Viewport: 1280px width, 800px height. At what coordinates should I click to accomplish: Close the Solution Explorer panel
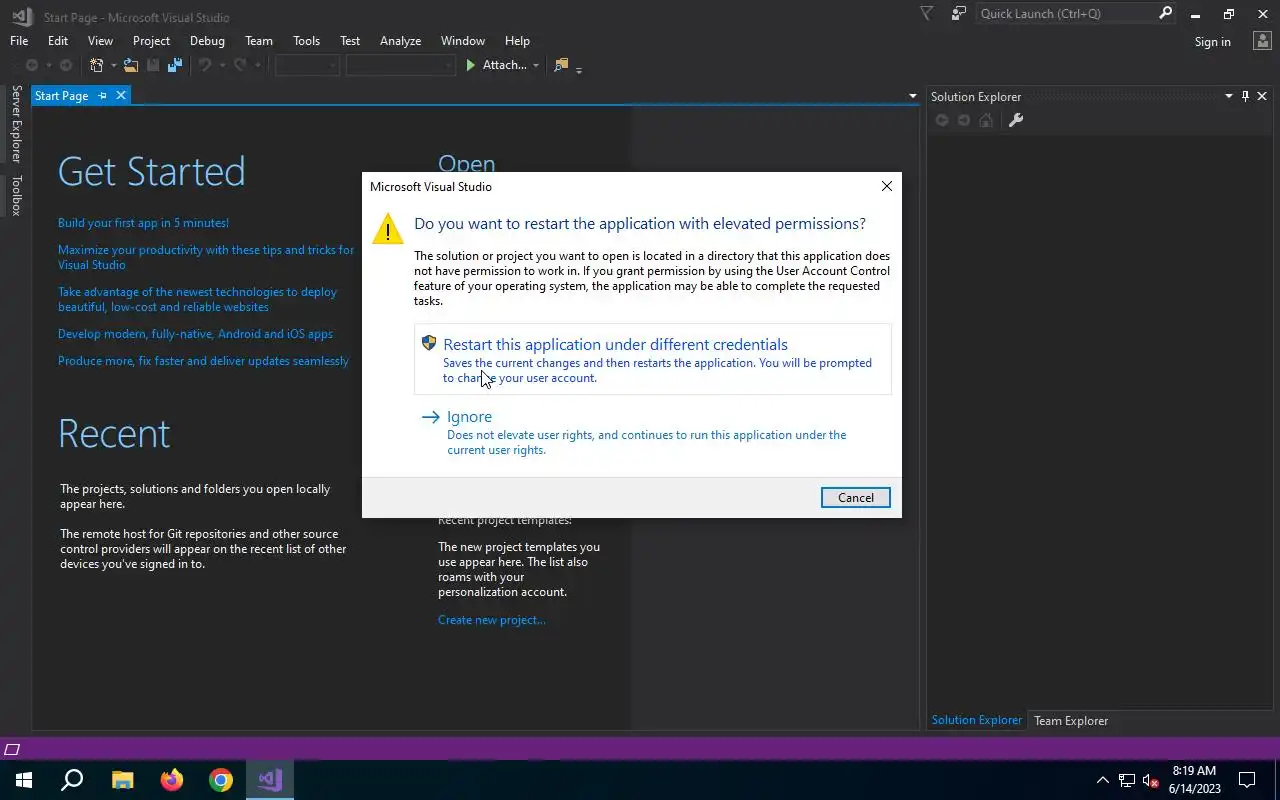[x=1262, y=96]
